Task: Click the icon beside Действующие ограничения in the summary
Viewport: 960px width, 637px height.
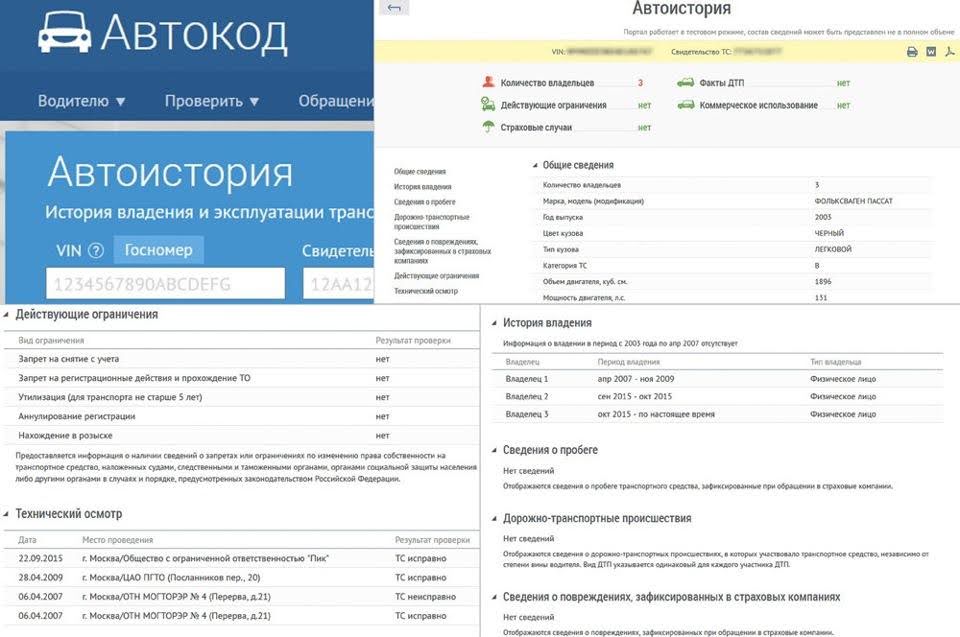Action: click(x=488, y=105)
